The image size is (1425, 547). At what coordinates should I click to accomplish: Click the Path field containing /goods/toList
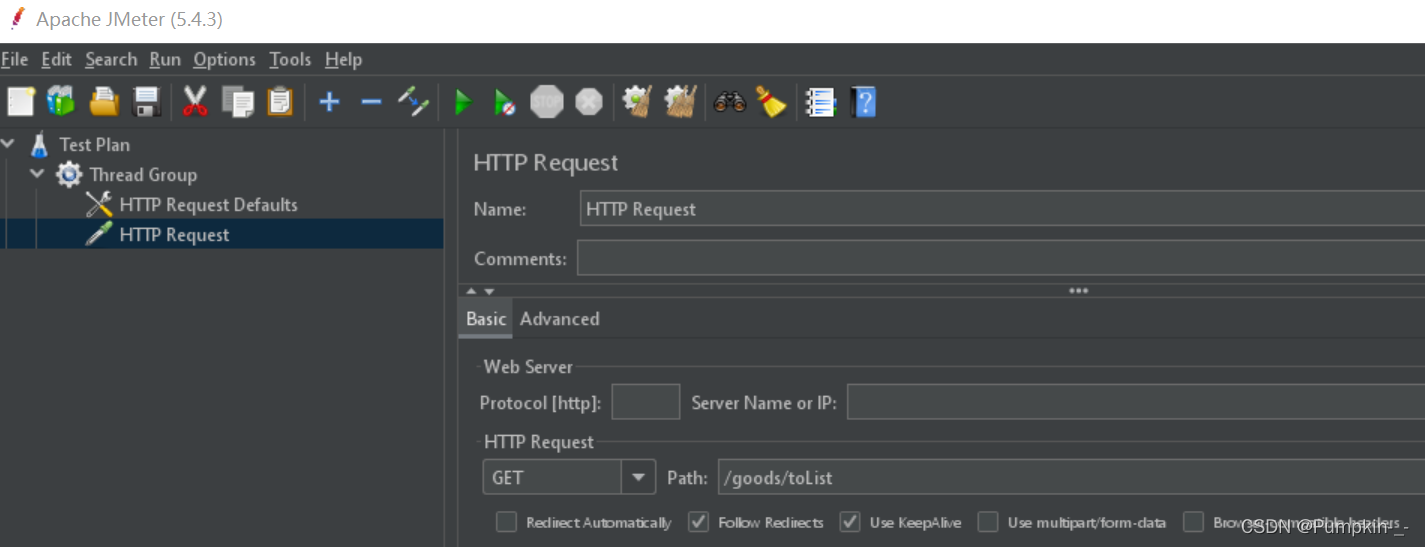(1071, 478)
